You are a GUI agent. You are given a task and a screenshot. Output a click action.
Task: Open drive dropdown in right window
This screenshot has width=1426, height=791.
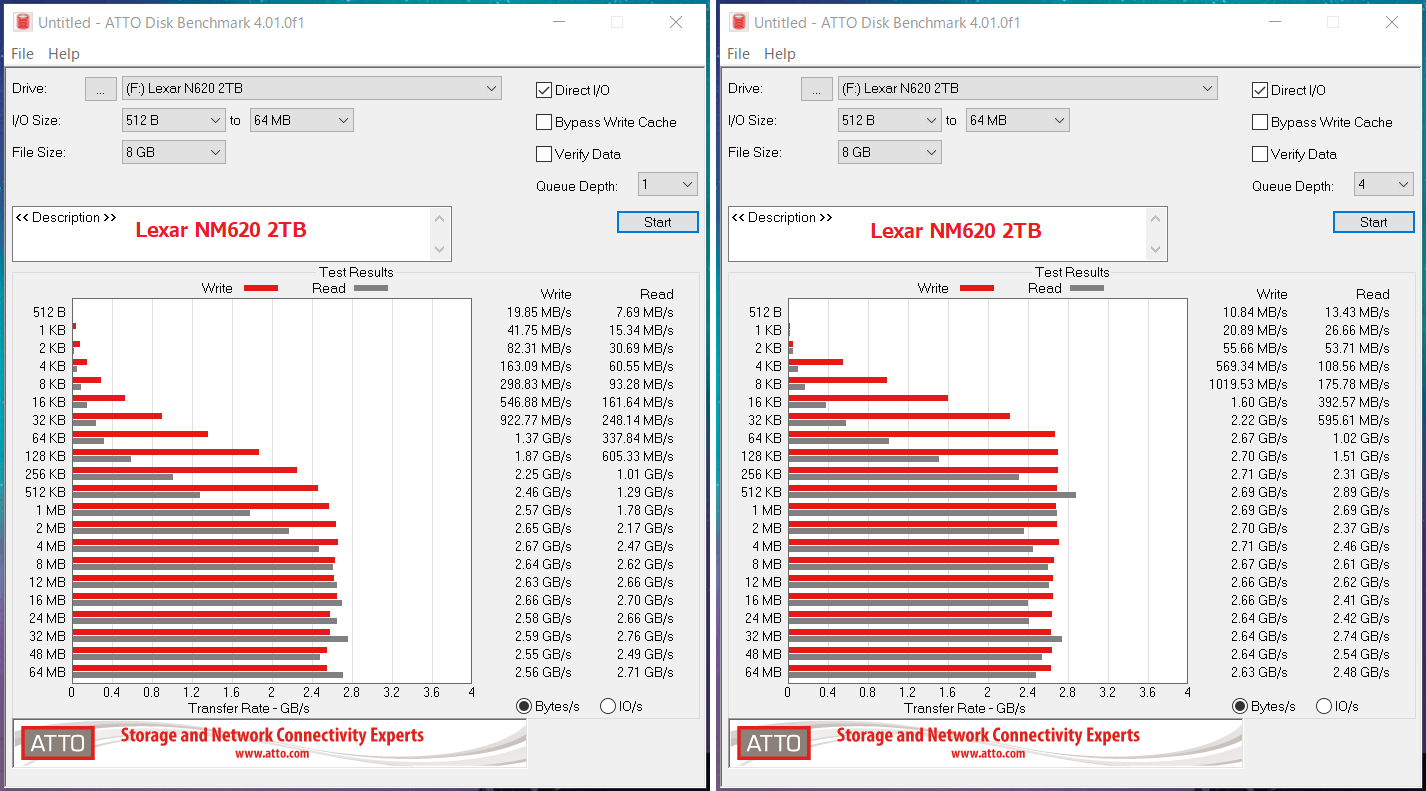pos(1028,88)
